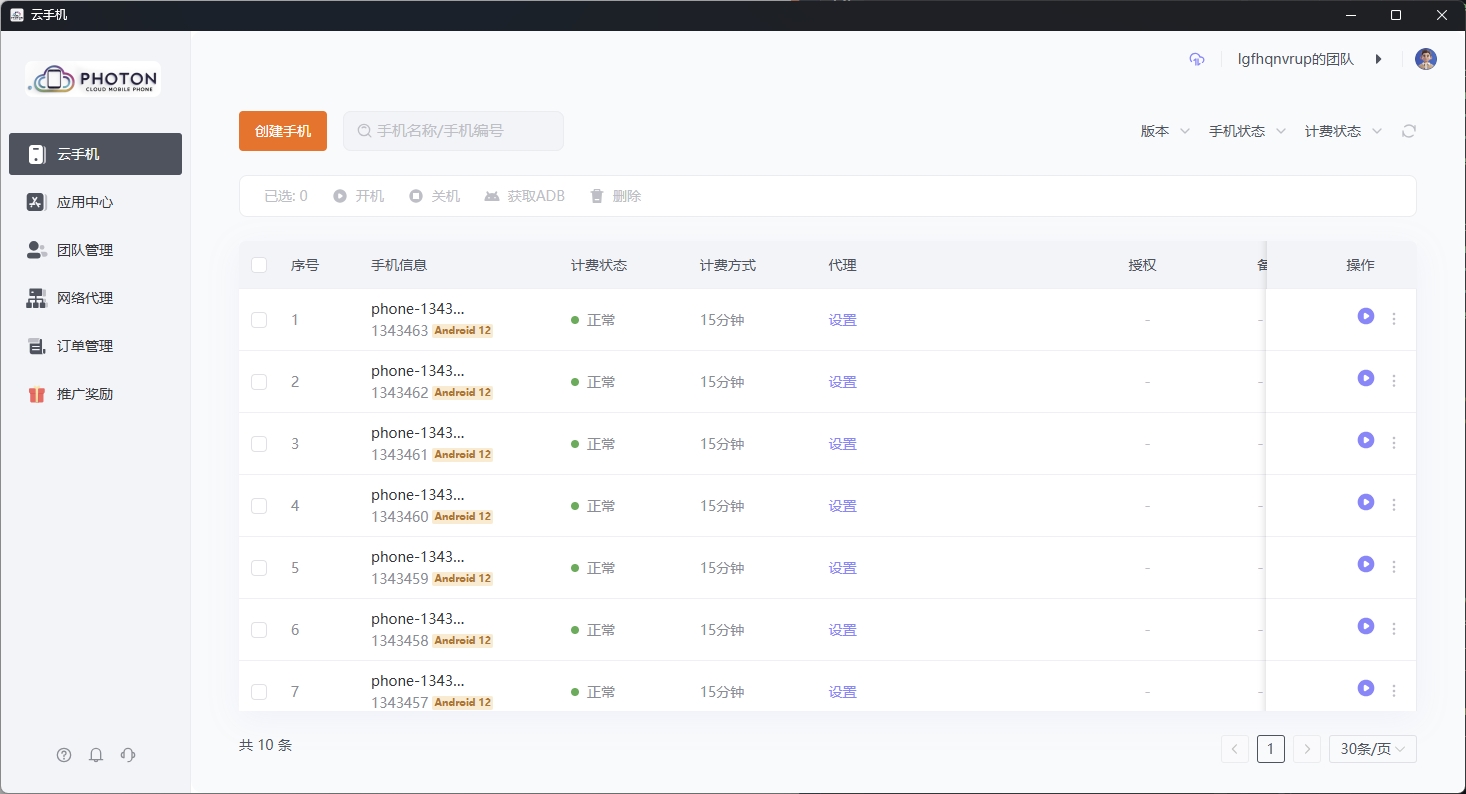Click the cloud upload icon near team name
This screenshot has width=1466, height=794.
coord(1196,59)
